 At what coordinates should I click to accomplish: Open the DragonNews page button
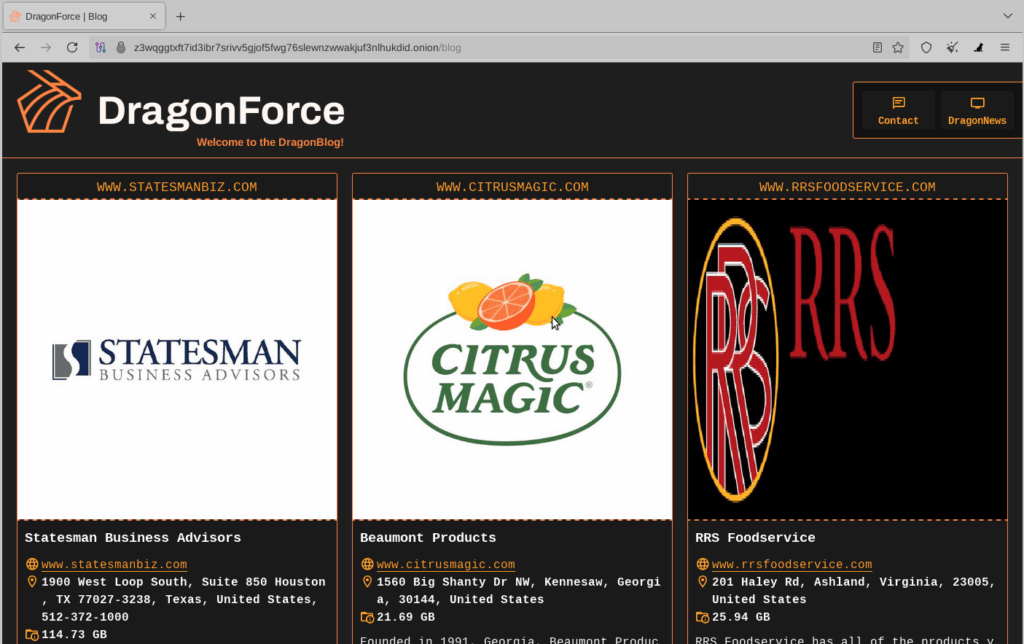(x=977, y=110)
